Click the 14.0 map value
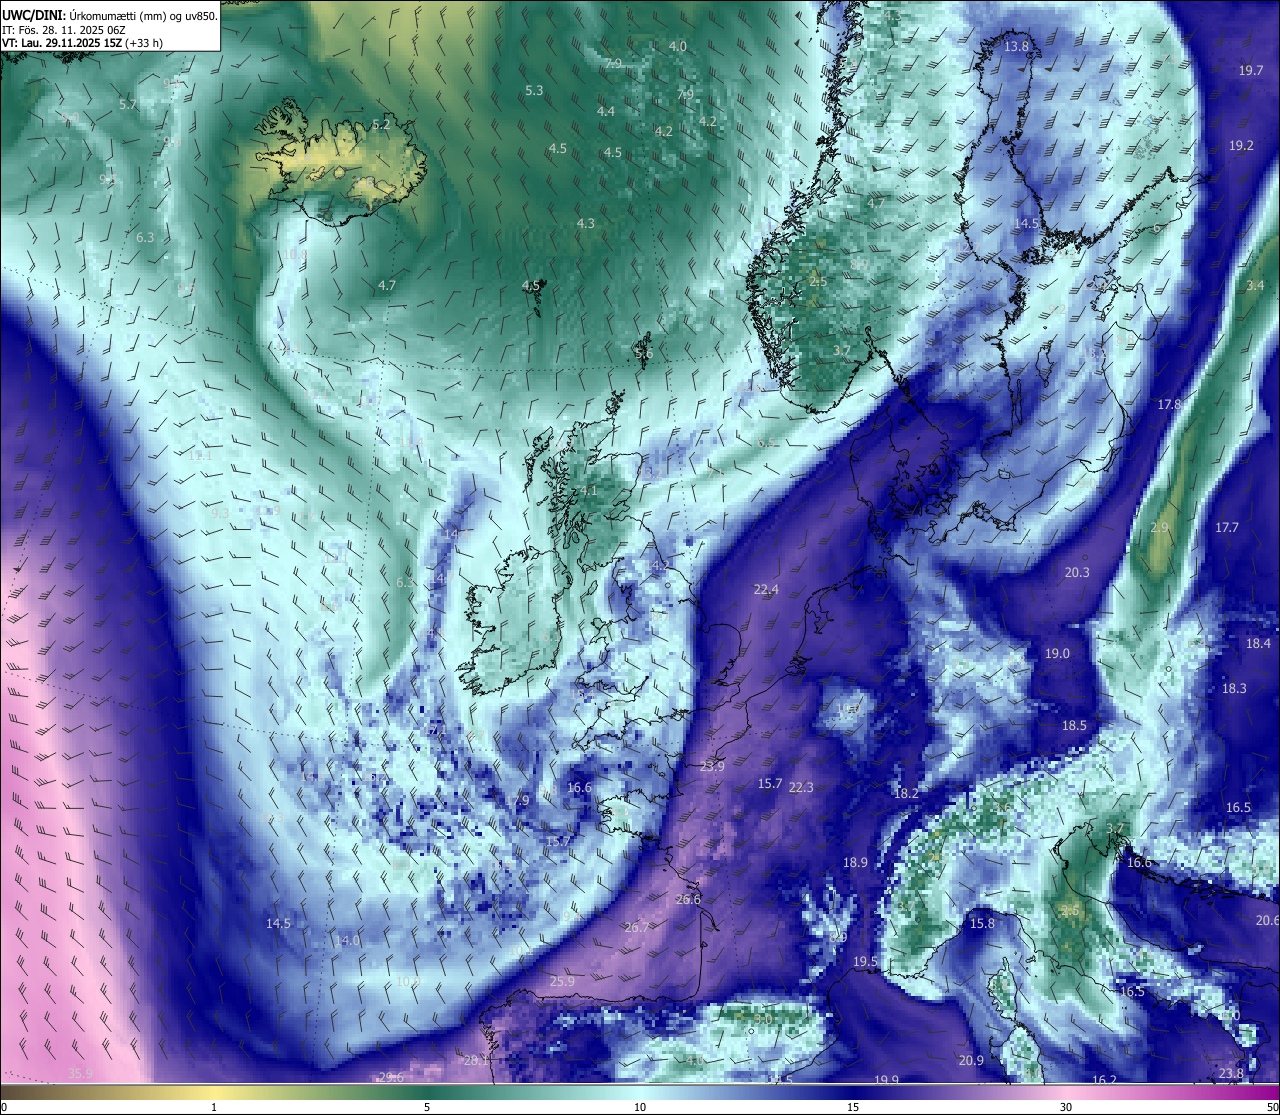 click(347, 940)
